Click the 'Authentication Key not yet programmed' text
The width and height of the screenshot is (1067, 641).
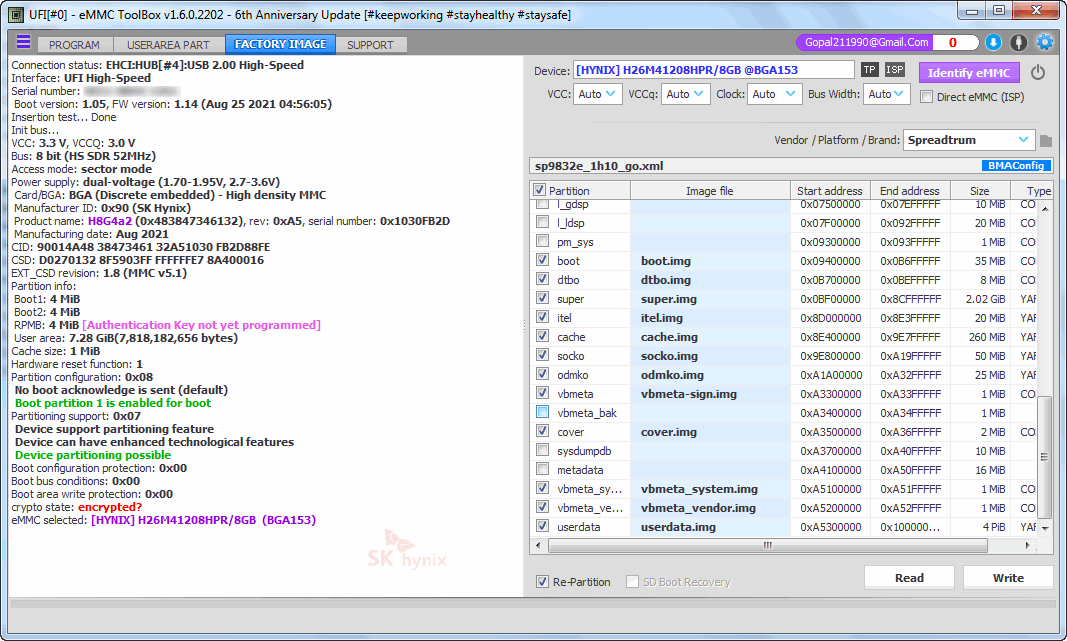pyautogui.click(x=201, y=325)
